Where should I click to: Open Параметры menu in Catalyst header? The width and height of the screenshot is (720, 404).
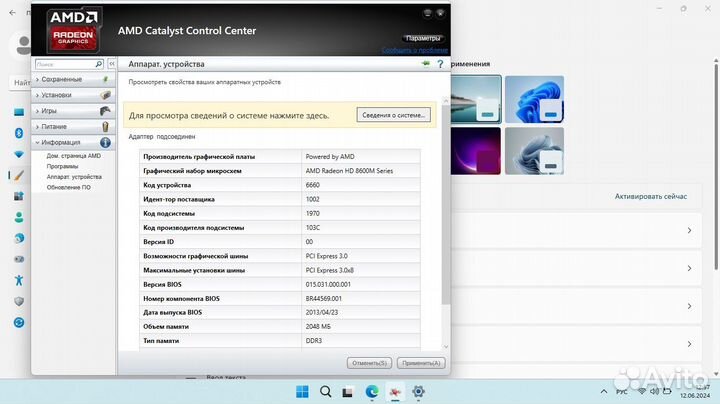point(423,39)
